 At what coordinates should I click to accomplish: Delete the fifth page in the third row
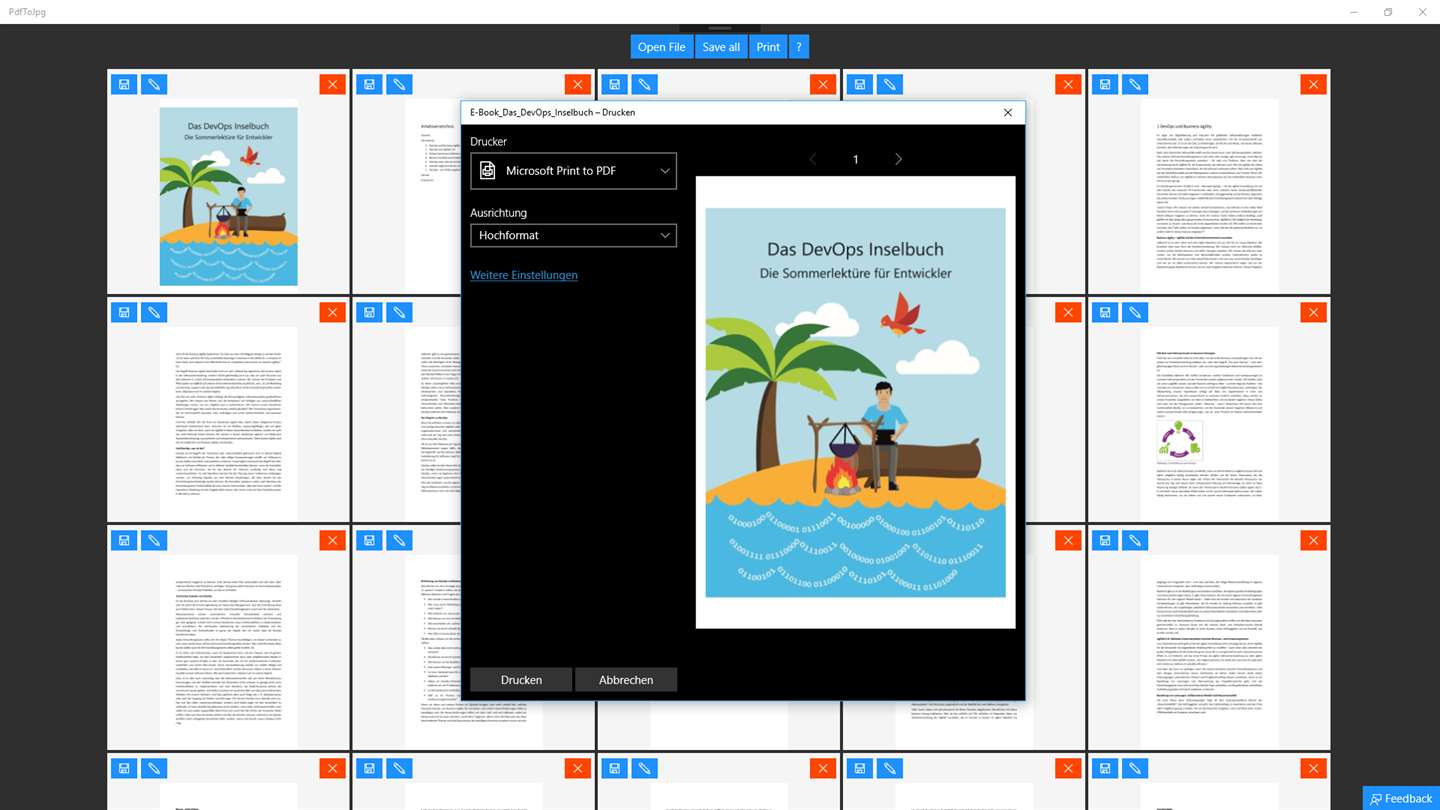[1314, 541]
